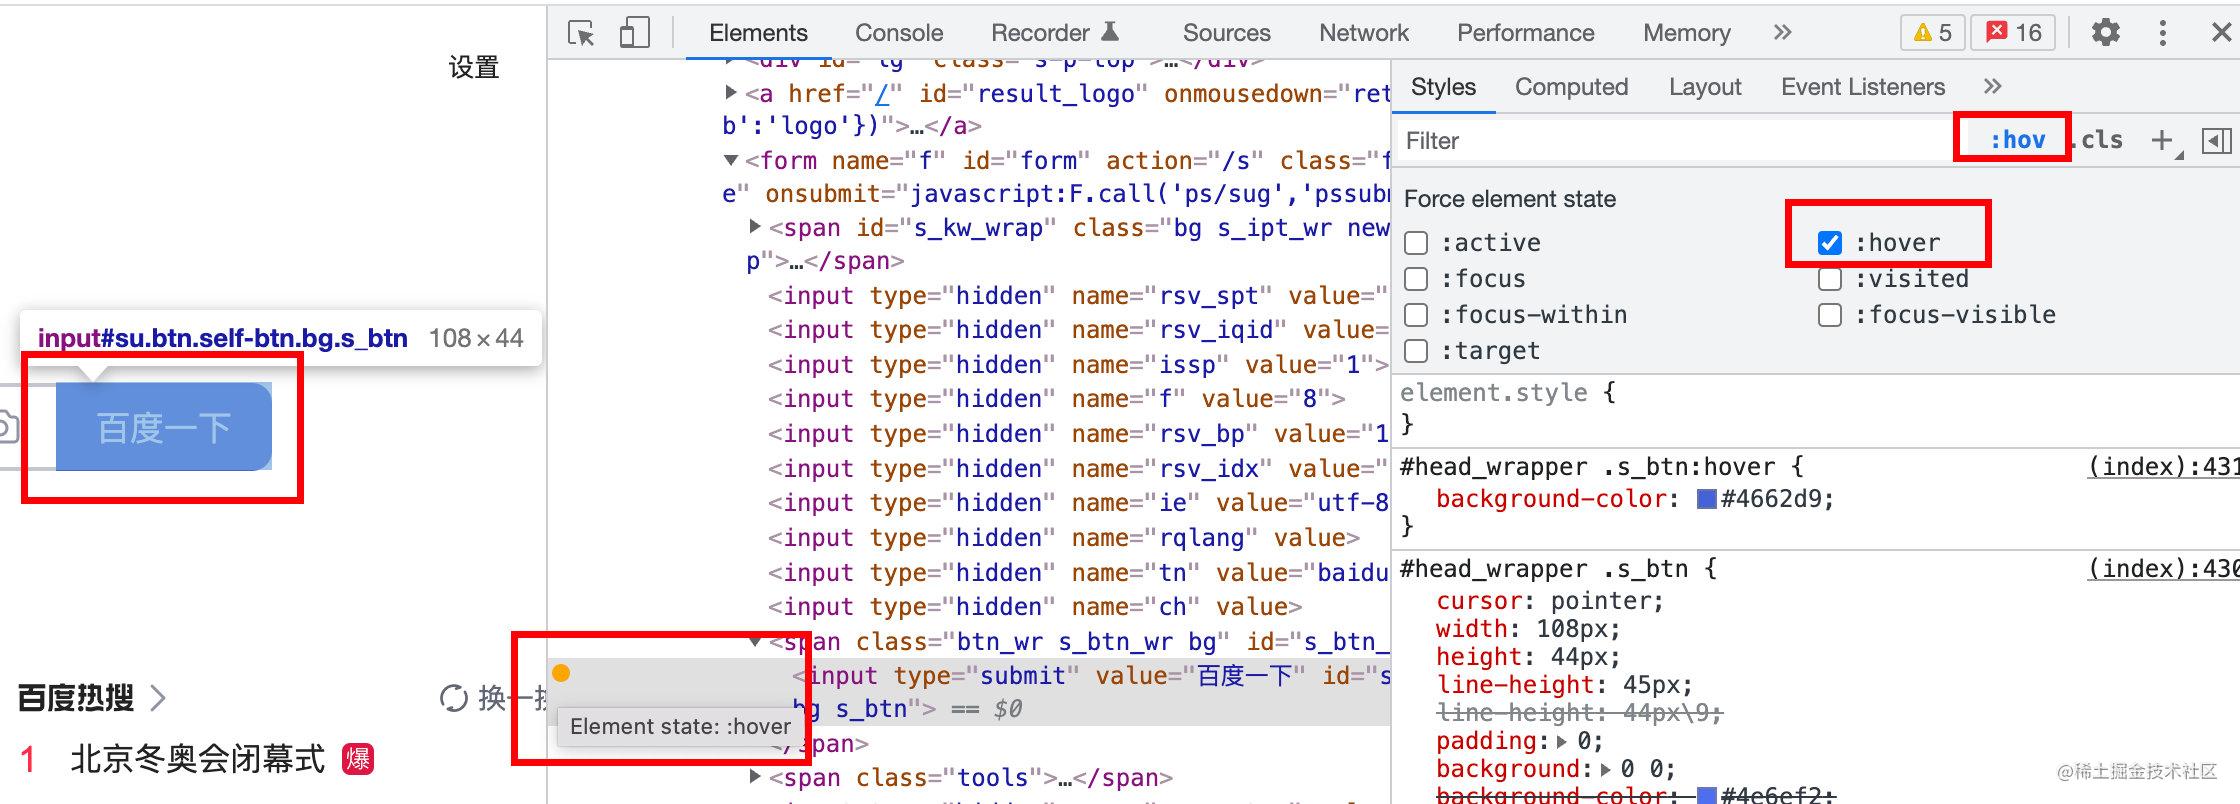The image size is (2240, 804).
Task: Open the 北京冬奥会闭幕式 hot topic
Action: pyautogui.click(x=198, y=759)
